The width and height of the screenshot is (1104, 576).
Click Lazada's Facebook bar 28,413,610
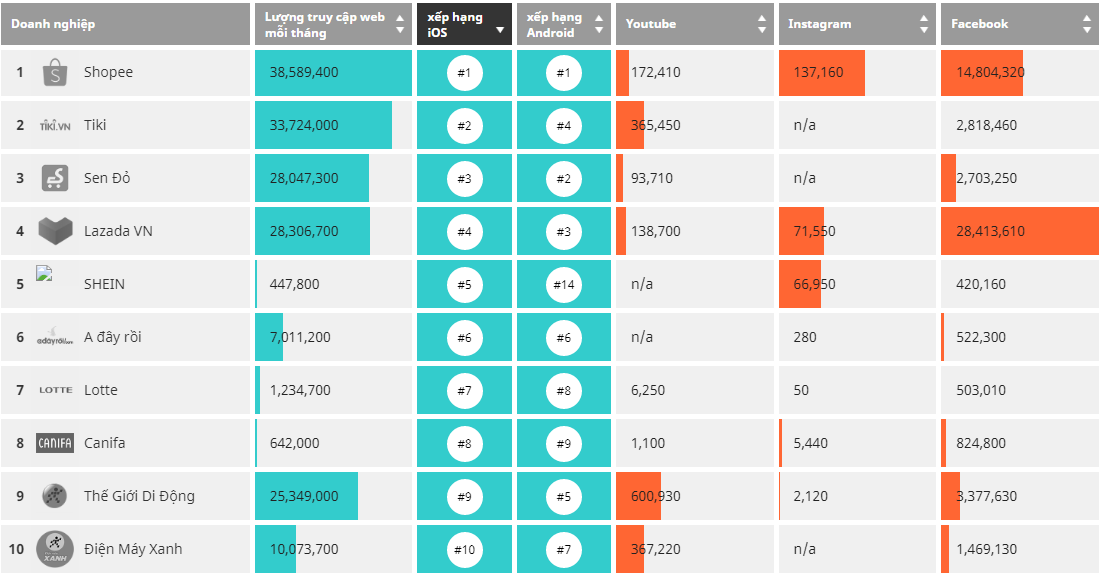click(x=1019, y=231)
